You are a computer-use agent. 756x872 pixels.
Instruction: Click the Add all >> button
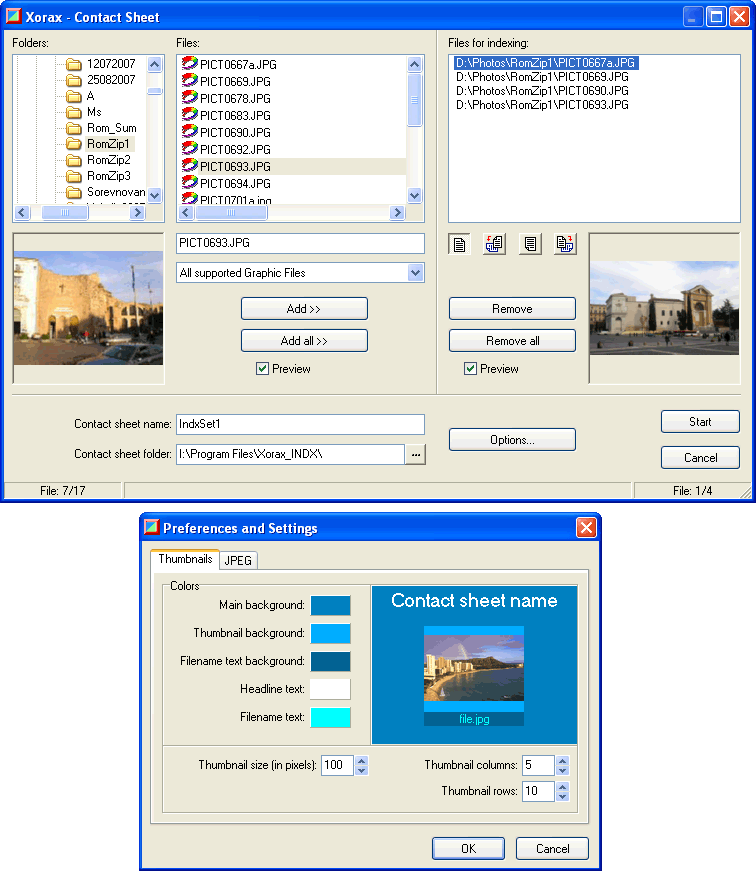coord(304,341)
